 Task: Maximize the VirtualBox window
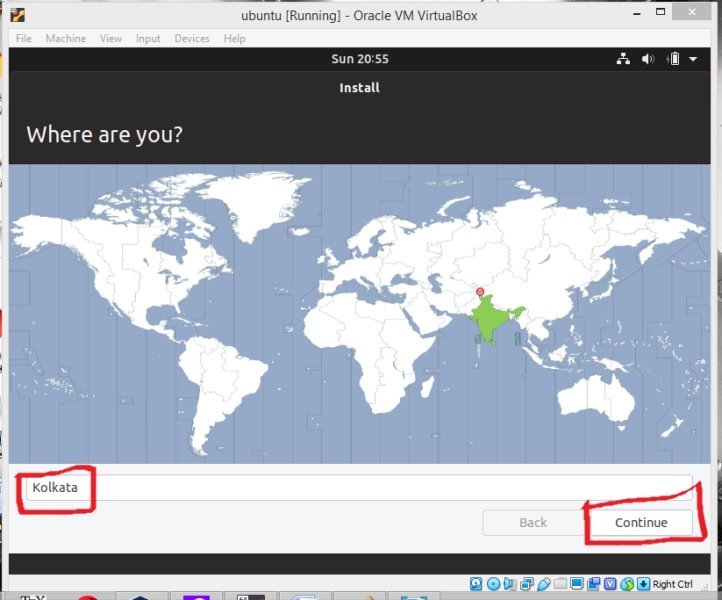click(x=660, y=12)
